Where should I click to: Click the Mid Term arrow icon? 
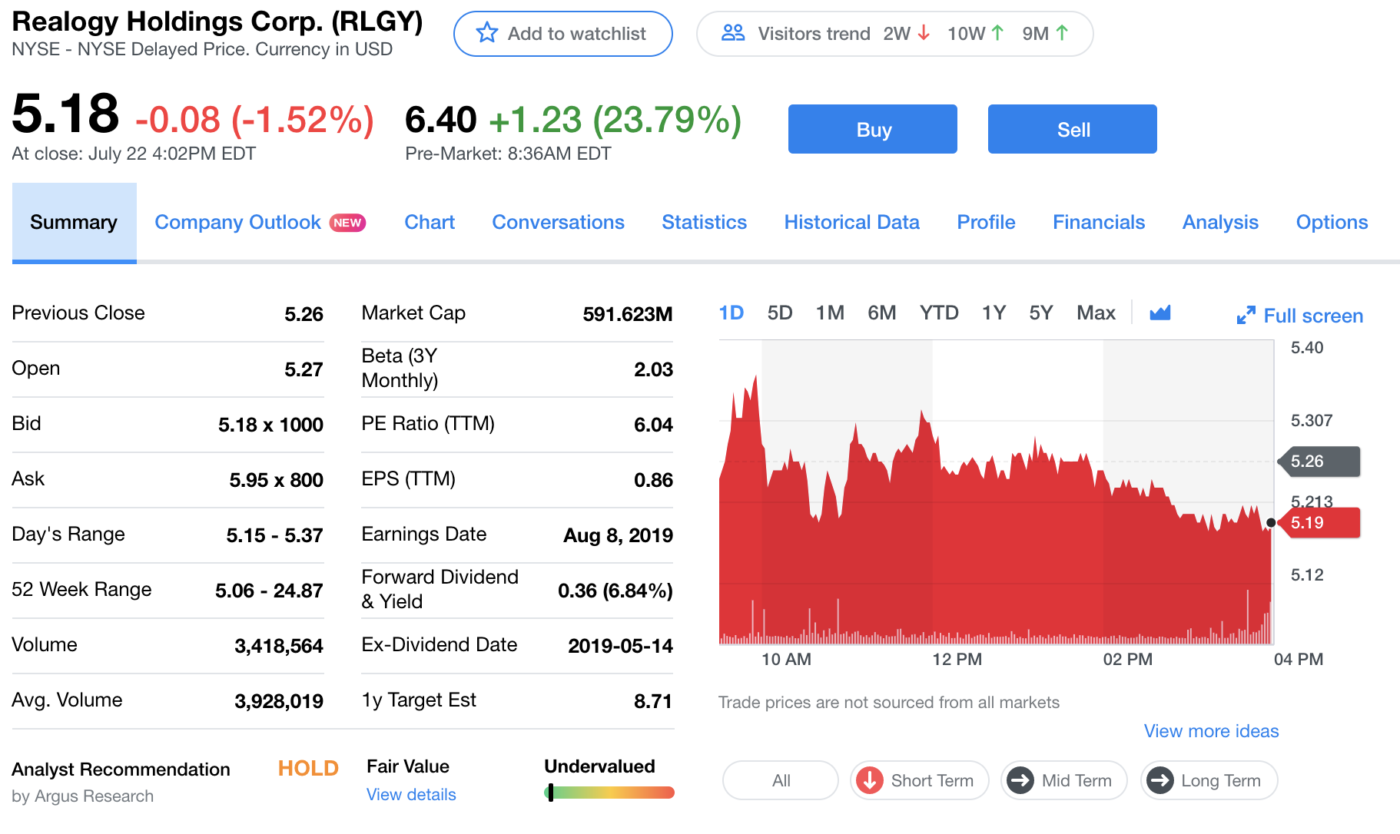pyautogui.click(x=1020, y=781)
